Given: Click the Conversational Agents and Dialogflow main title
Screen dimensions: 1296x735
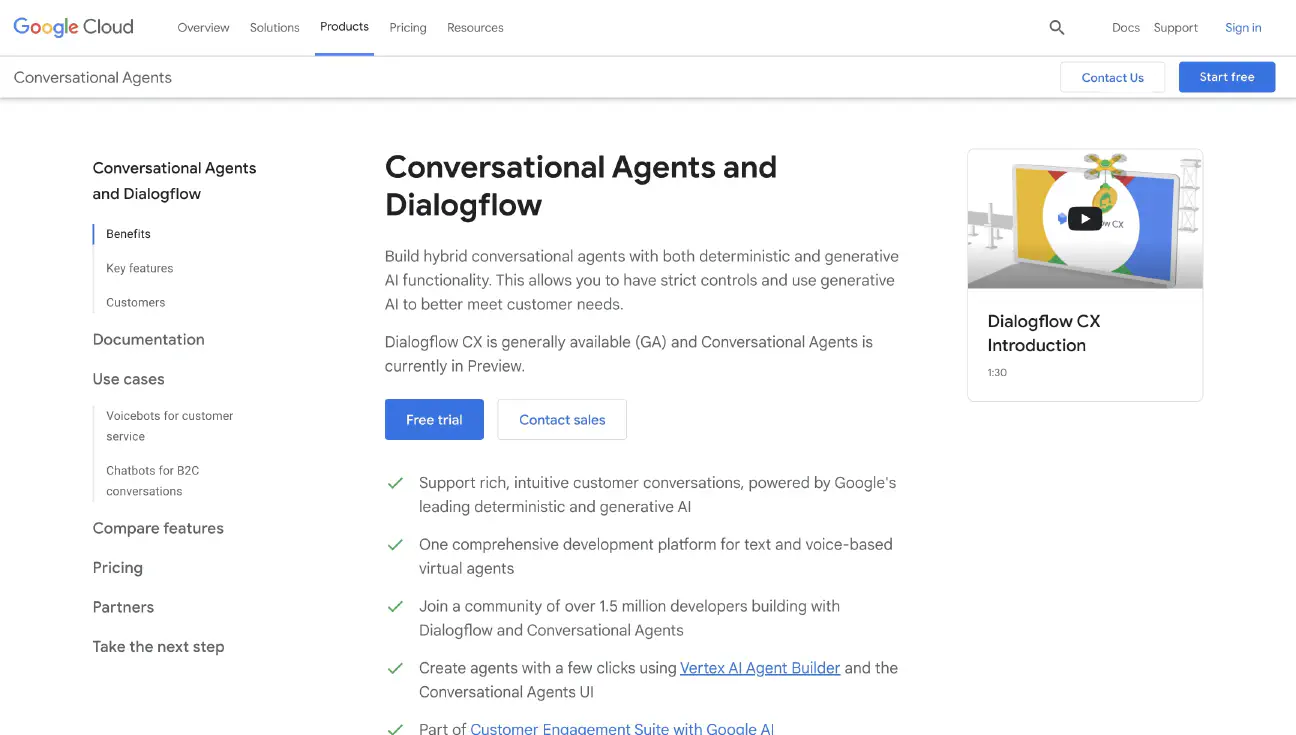Looking at the screenshot, I should tap(581, 186).
